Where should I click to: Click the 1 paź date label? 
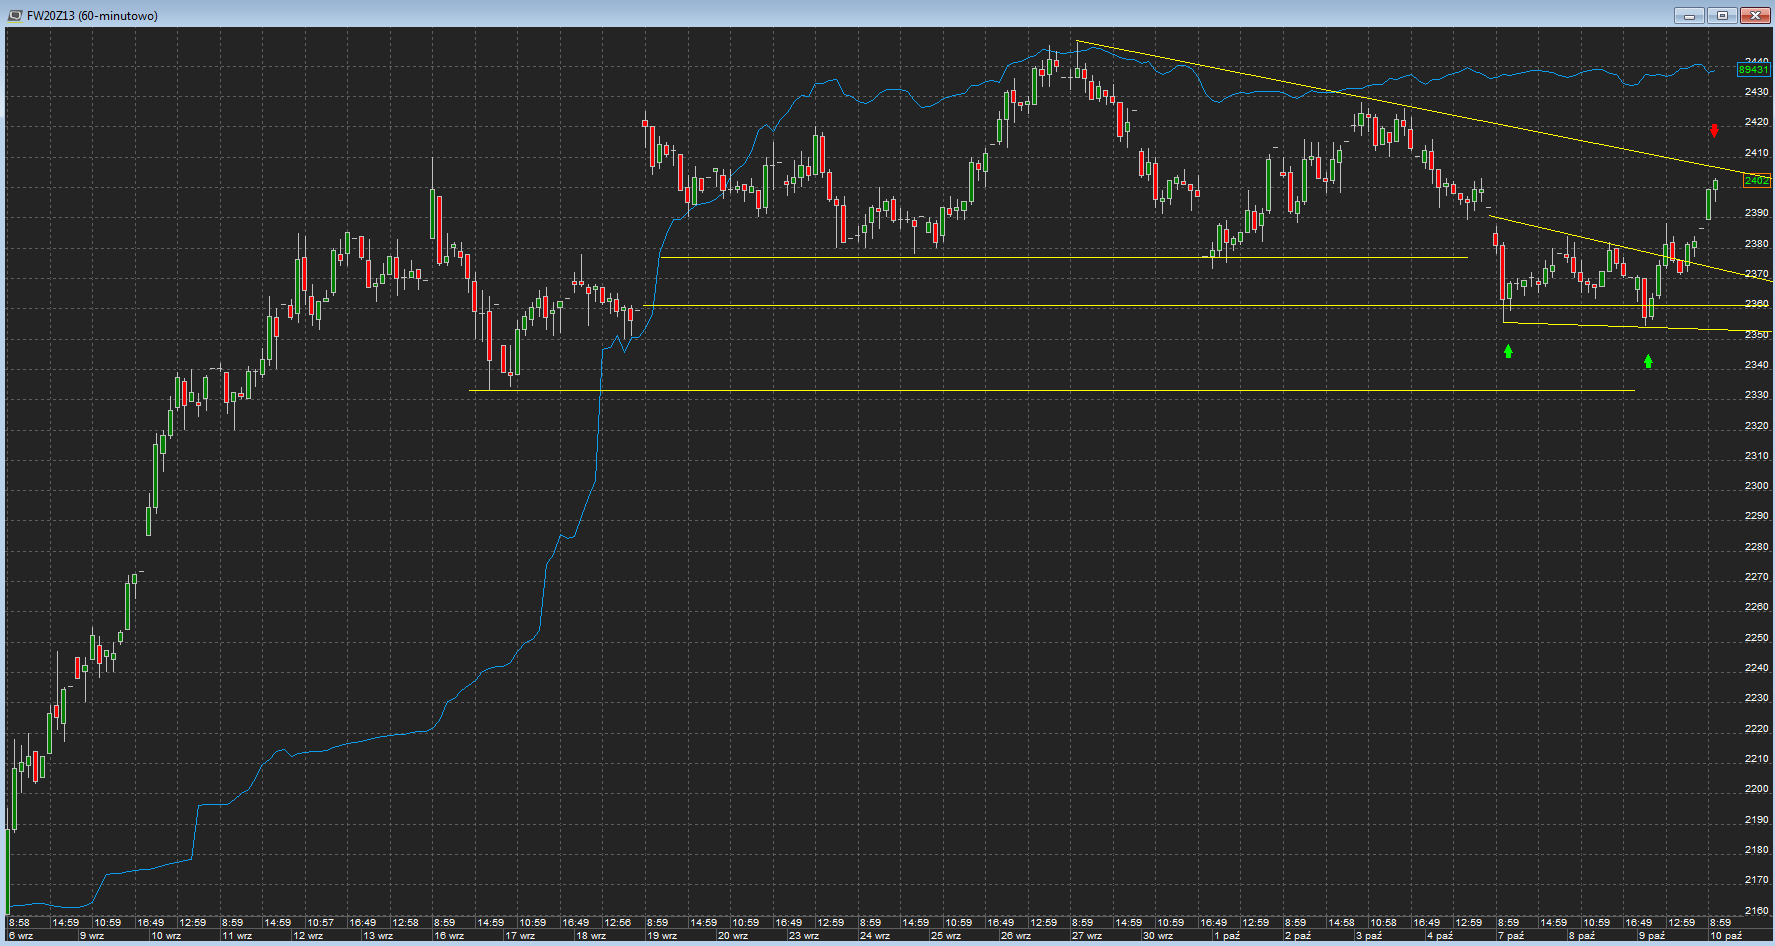pyautogui.click(x=1227, y=936)
